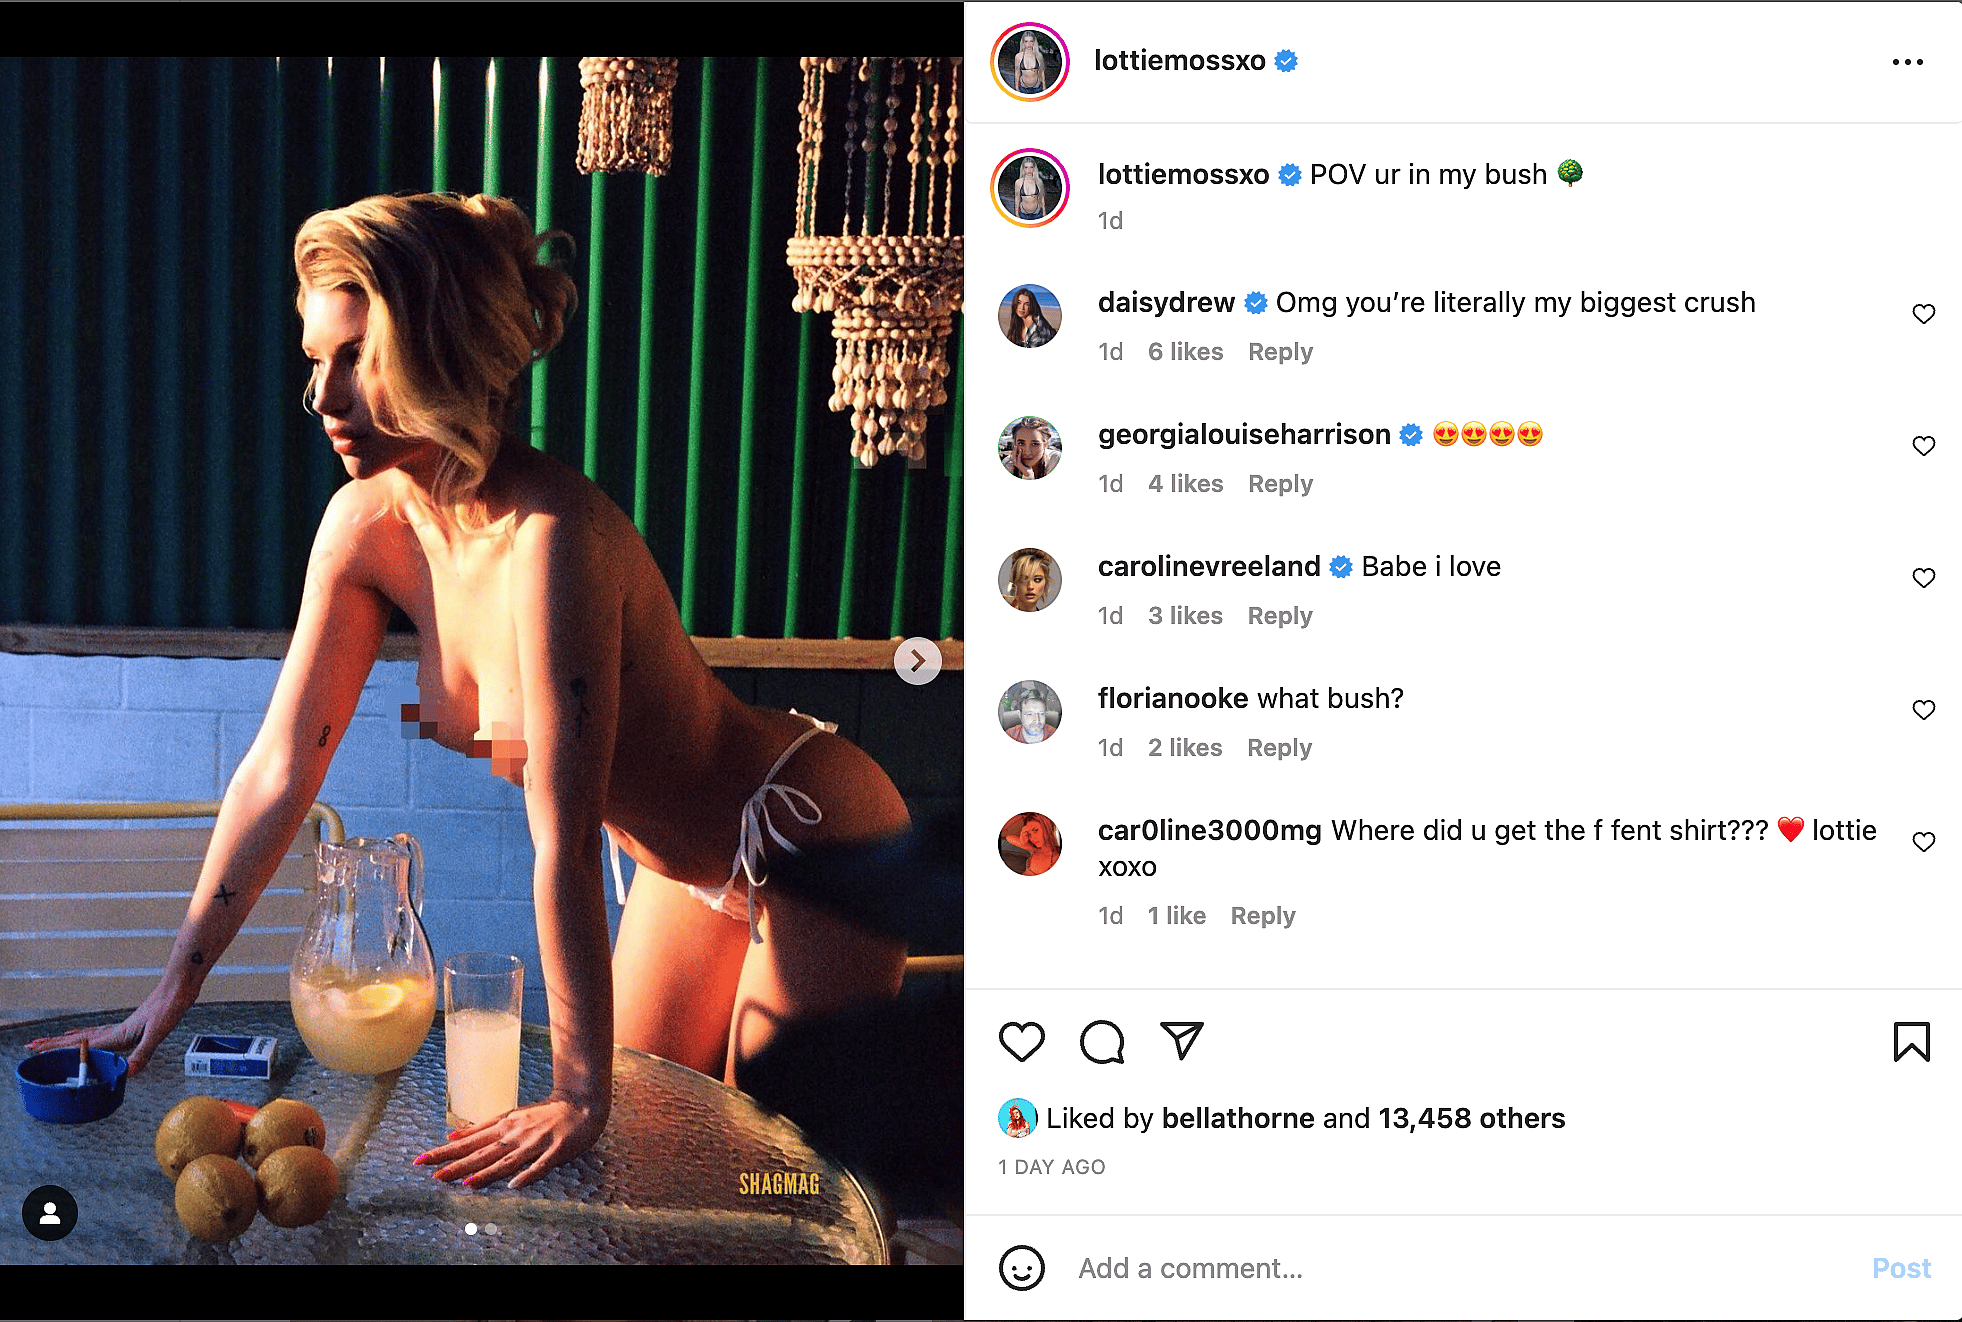Image resolution: width=1962 pixels, height=1322 pixels.
Task: Click the 6 likes count under daisydrew's comment
Action: (1185, 351)
